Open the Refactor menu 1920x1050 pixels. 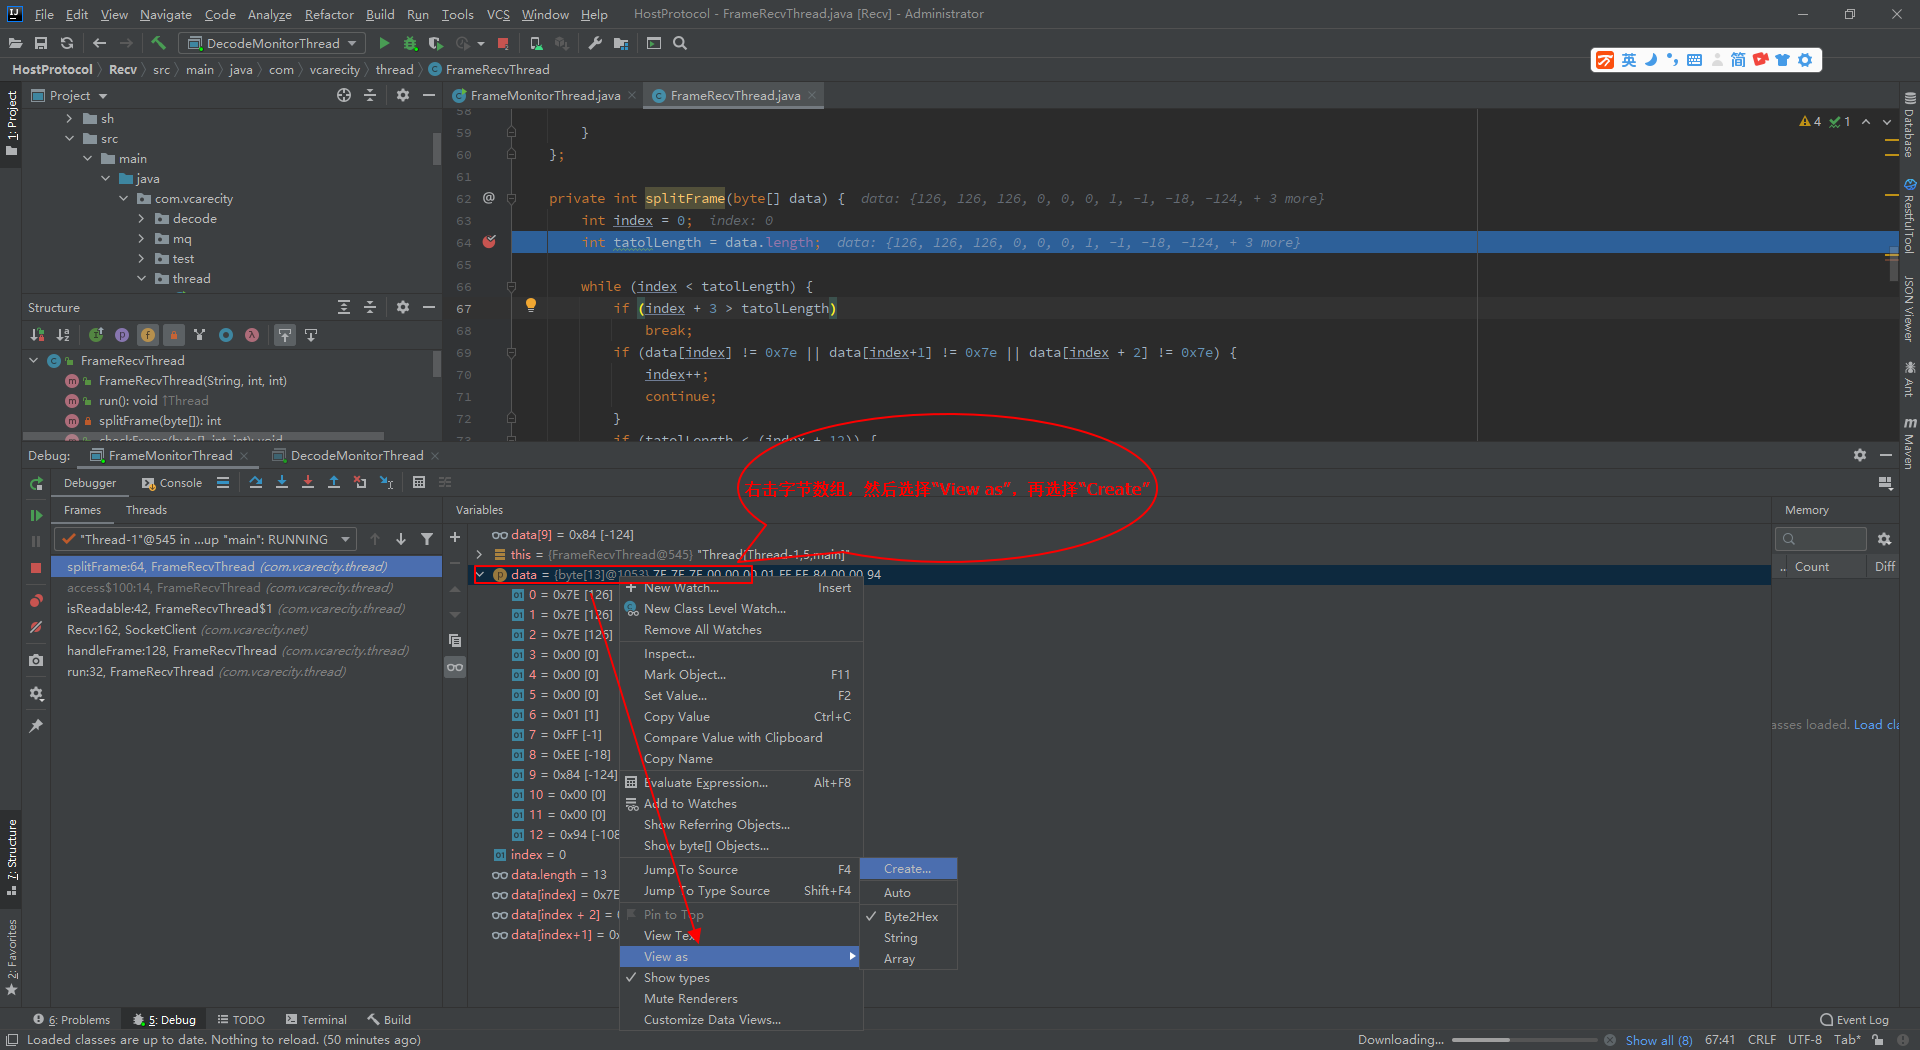329,14
